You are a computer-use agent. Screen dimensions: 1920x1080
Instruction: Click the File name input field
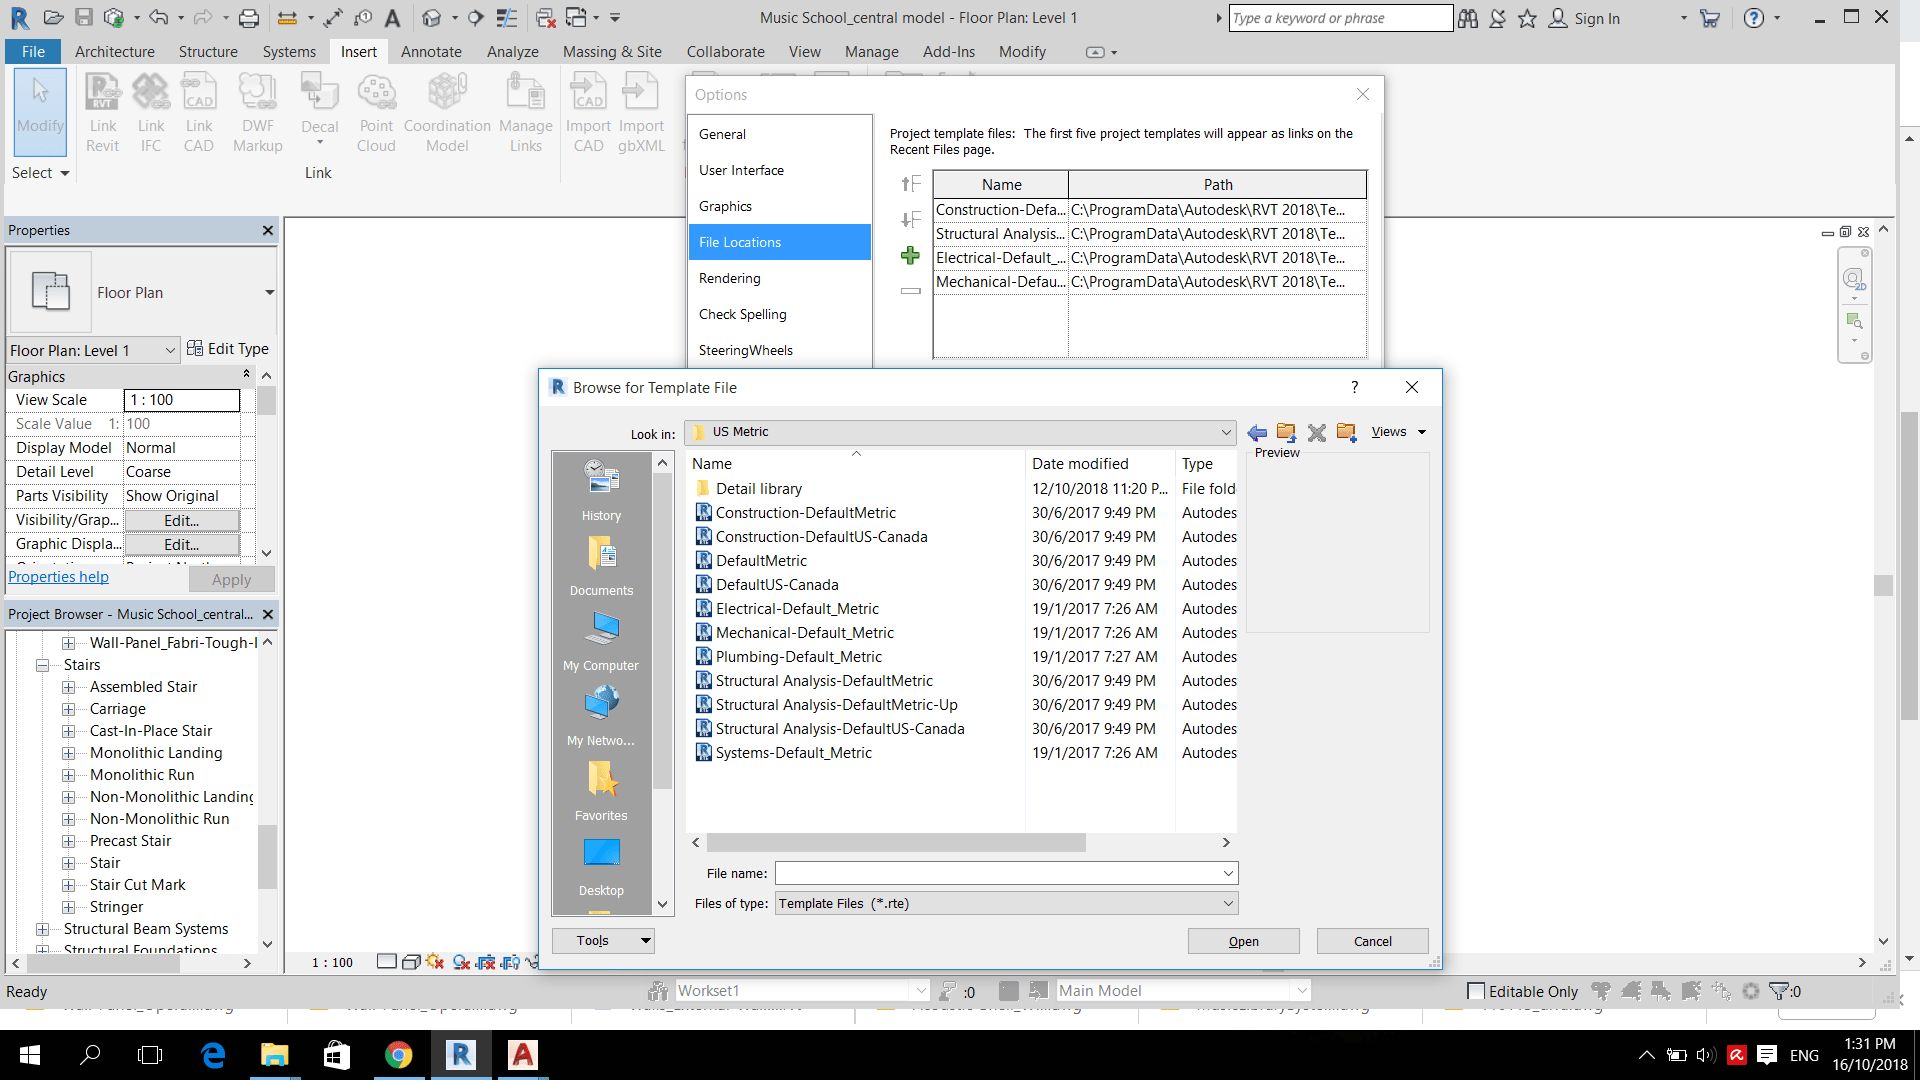[x=997, y=873]
